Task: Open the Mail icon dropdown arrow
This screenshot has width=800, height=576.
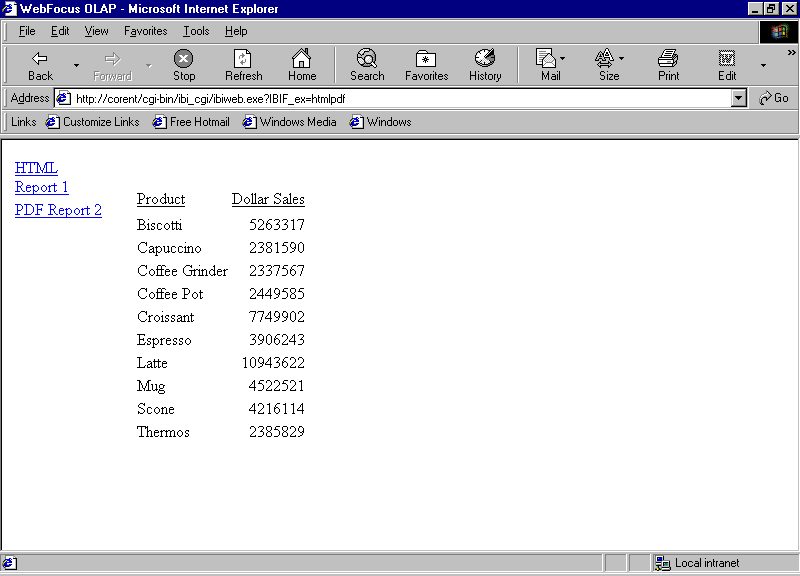Action: click(x=560, y=58)
